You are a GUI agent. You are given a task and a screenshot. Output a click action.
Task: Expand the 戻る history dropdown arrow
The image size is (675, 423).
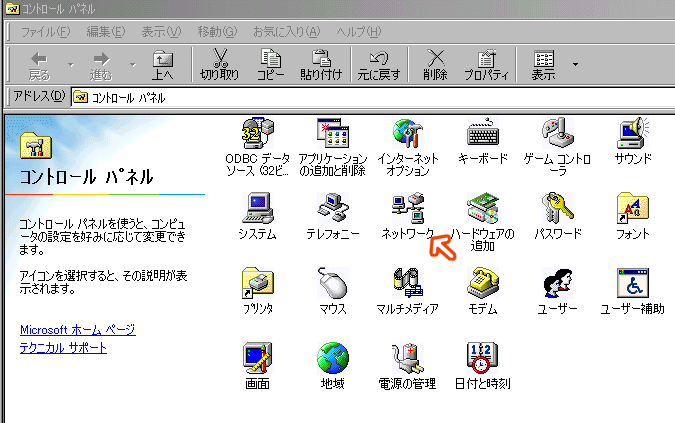[71, 65]
